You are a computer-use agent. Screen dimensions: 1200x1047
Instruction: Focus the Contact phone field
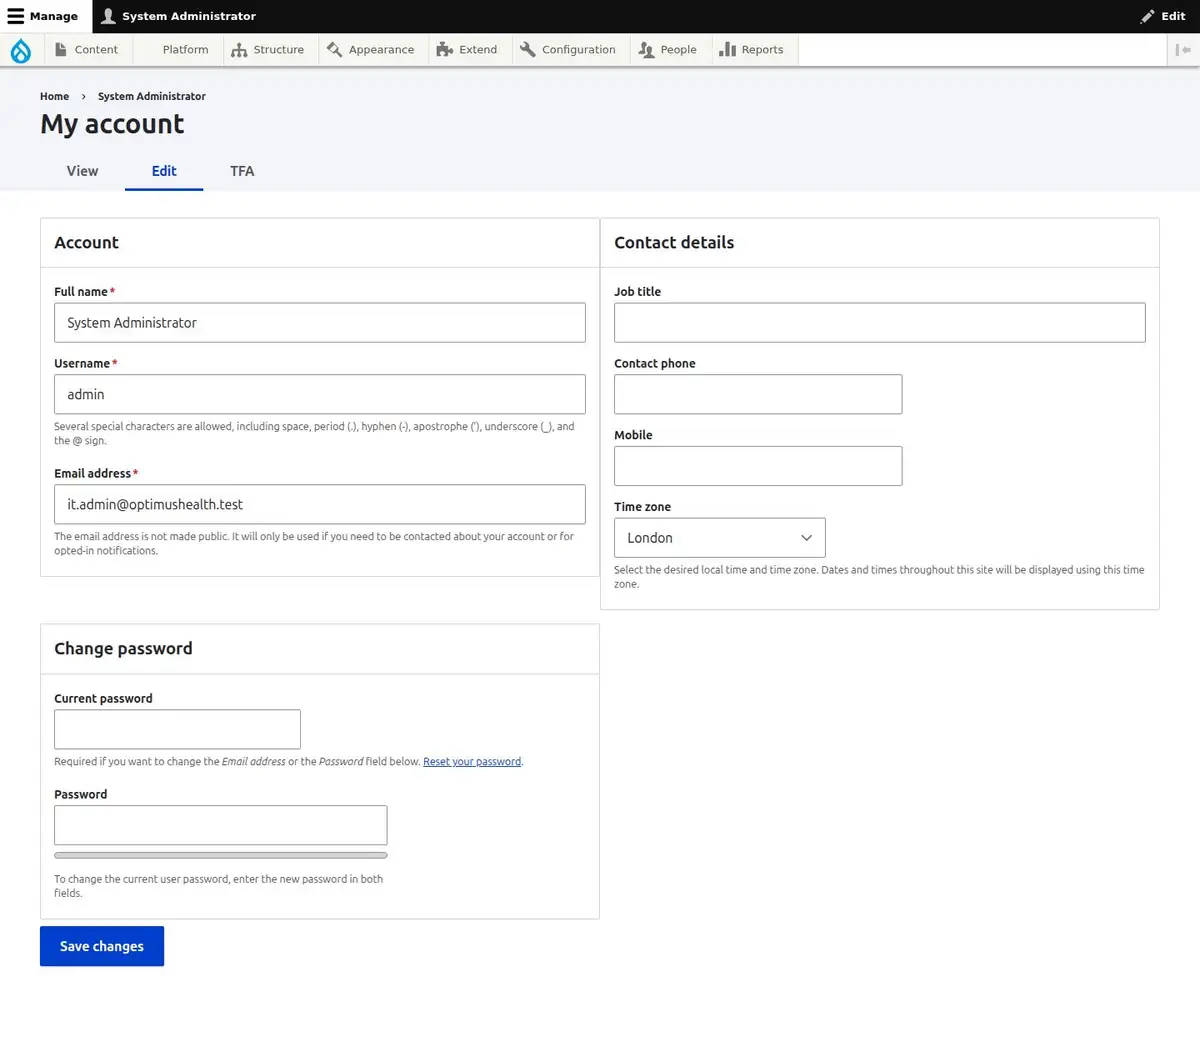tap(758, 395)
